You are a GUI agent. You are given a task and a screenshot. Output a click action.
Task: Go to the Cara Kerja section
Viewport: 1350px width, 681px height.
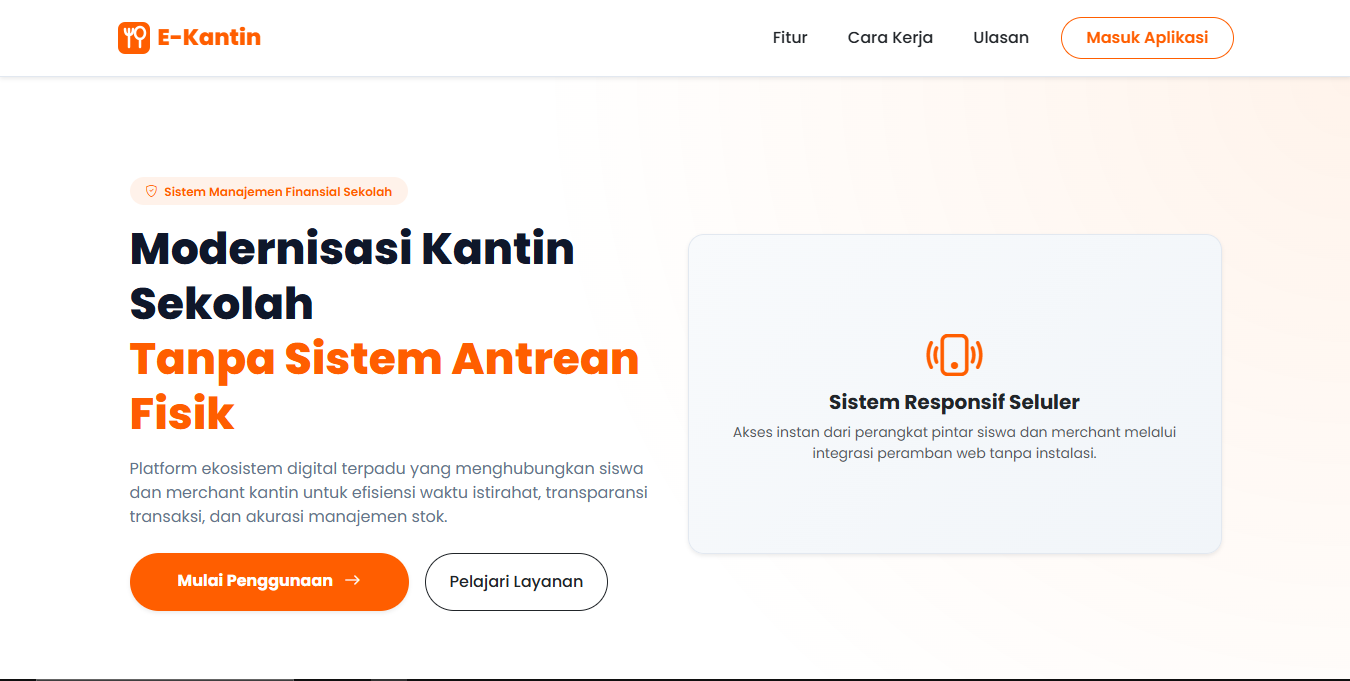point(890,38)
